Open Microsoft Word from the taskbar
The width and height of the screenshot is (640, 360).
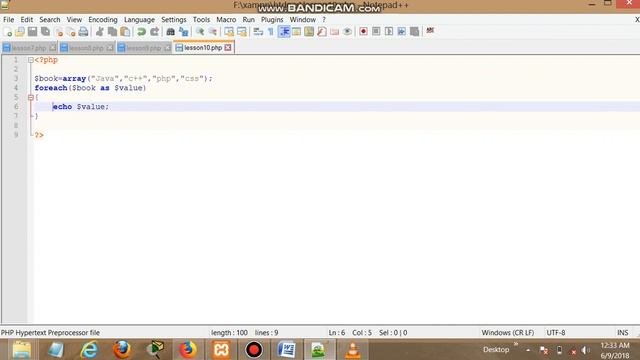click(x=287, y=350)
